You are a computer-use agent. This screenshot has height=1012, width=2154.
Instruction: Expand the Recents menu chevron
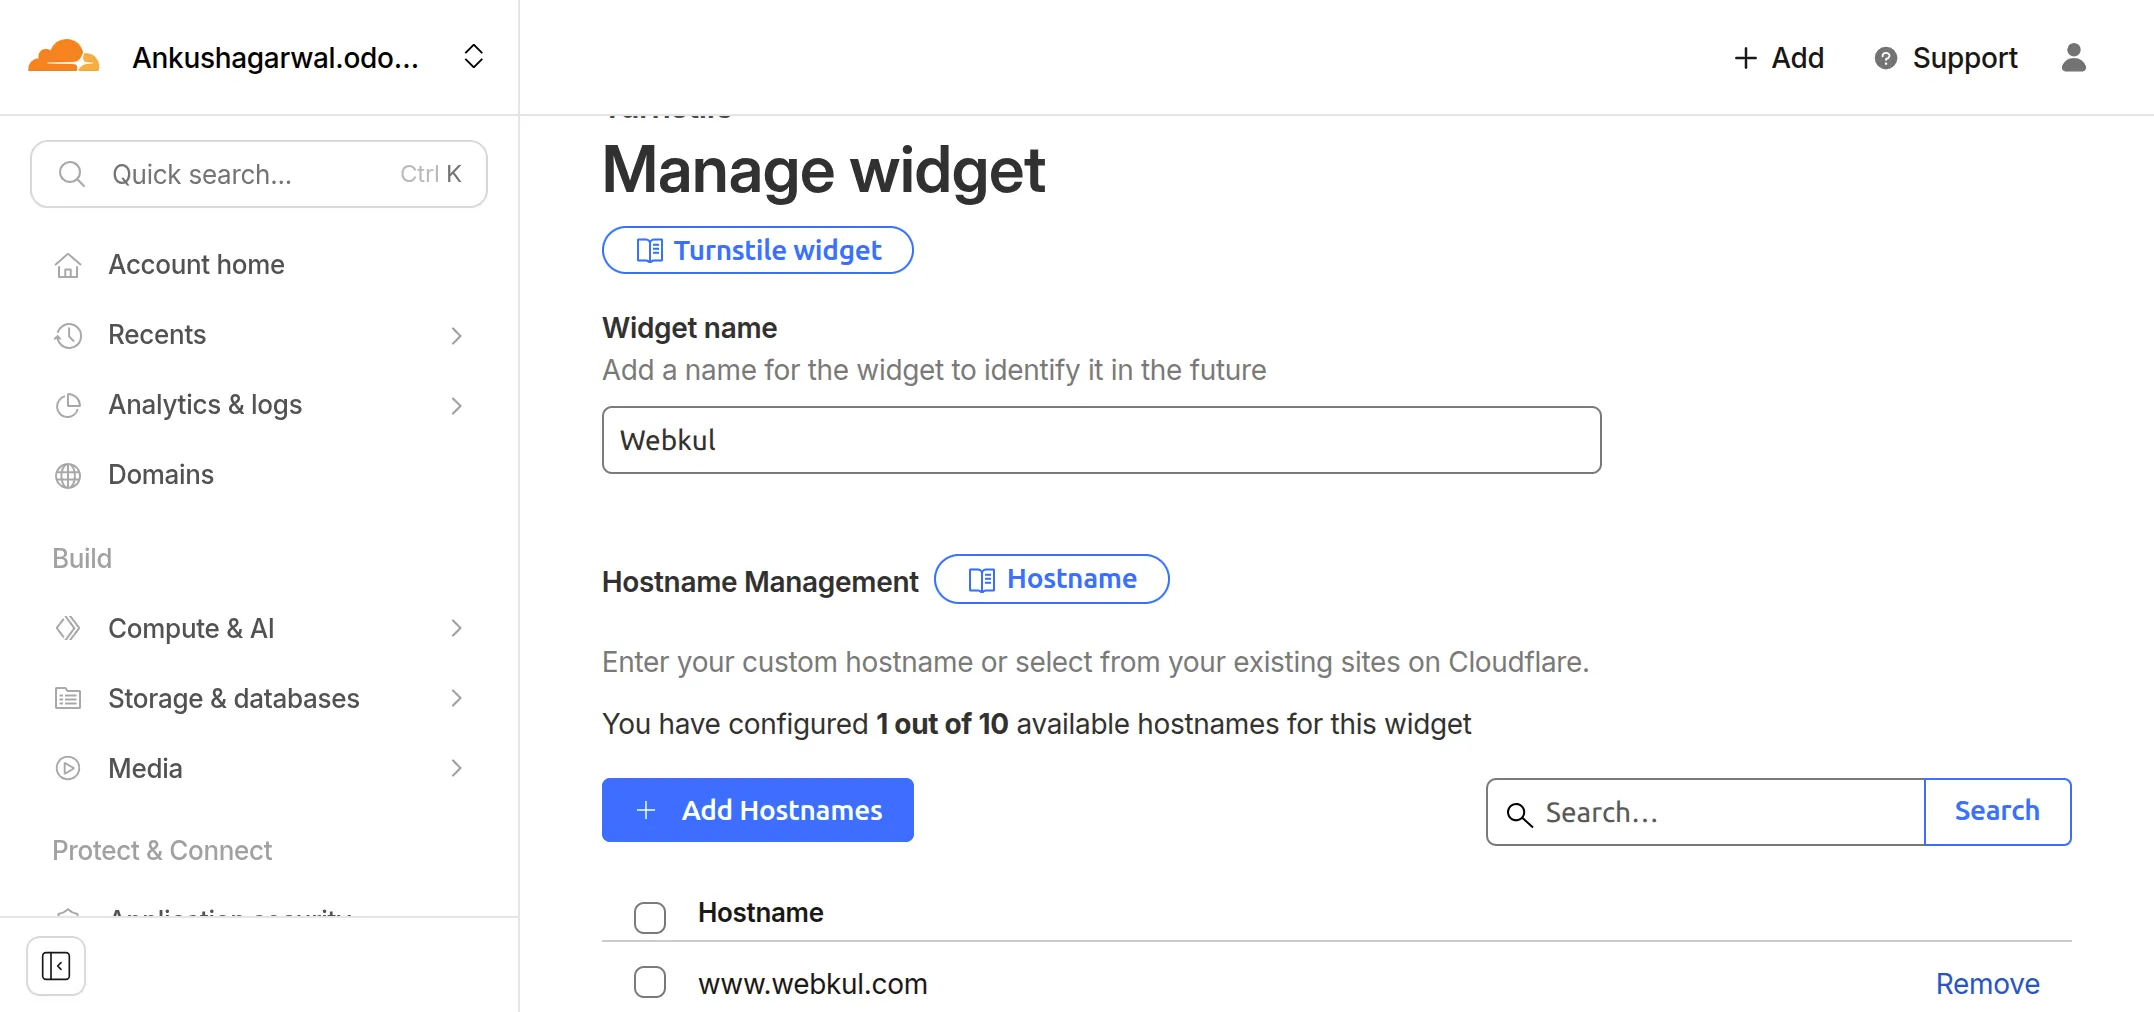(x=456, y=335)
